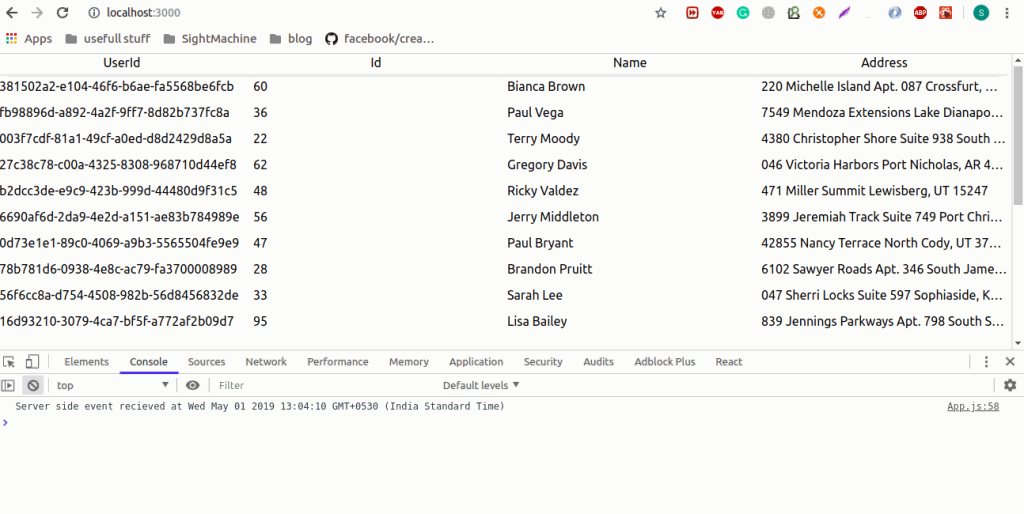Select the Bianca Brown name cell
Screen dimensions: 1024x514
pos(546,86)
